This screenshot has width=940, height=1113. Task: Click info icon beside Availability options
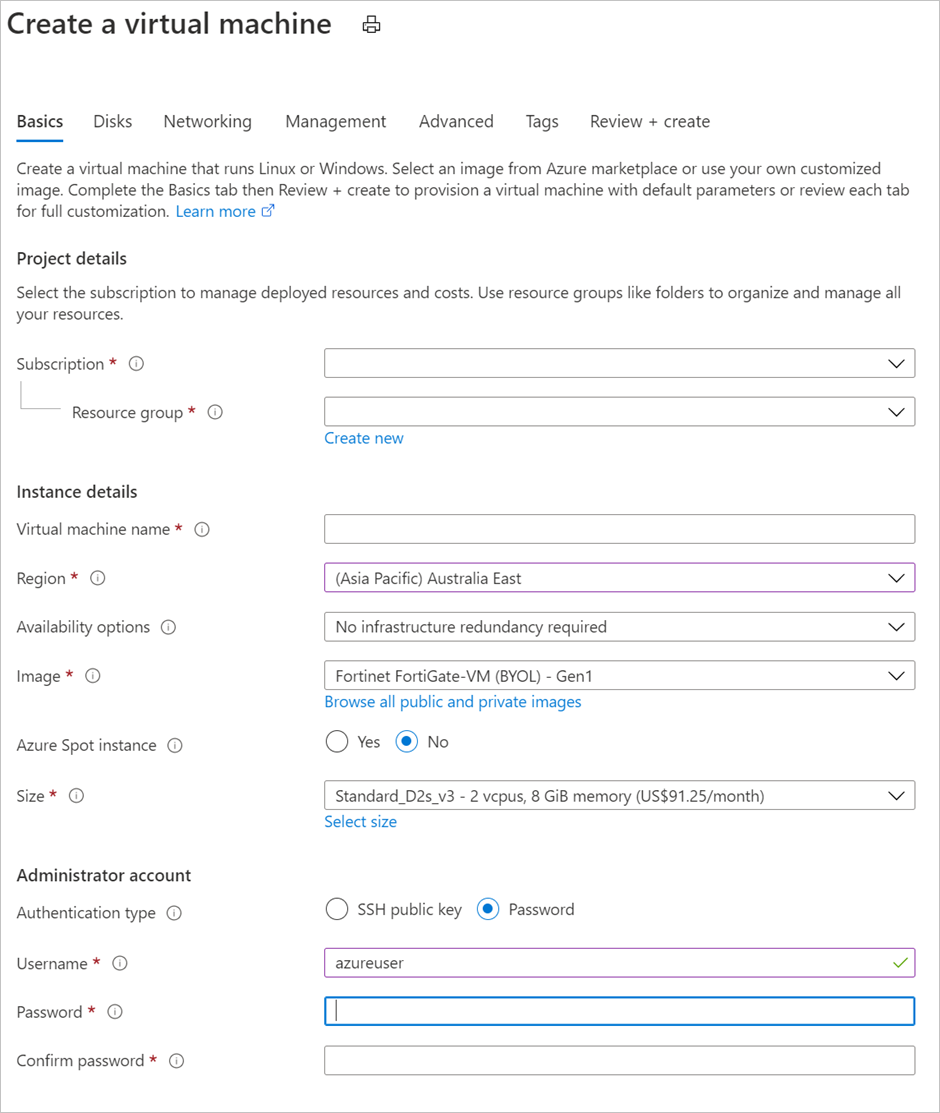click(x=168, y=627)
